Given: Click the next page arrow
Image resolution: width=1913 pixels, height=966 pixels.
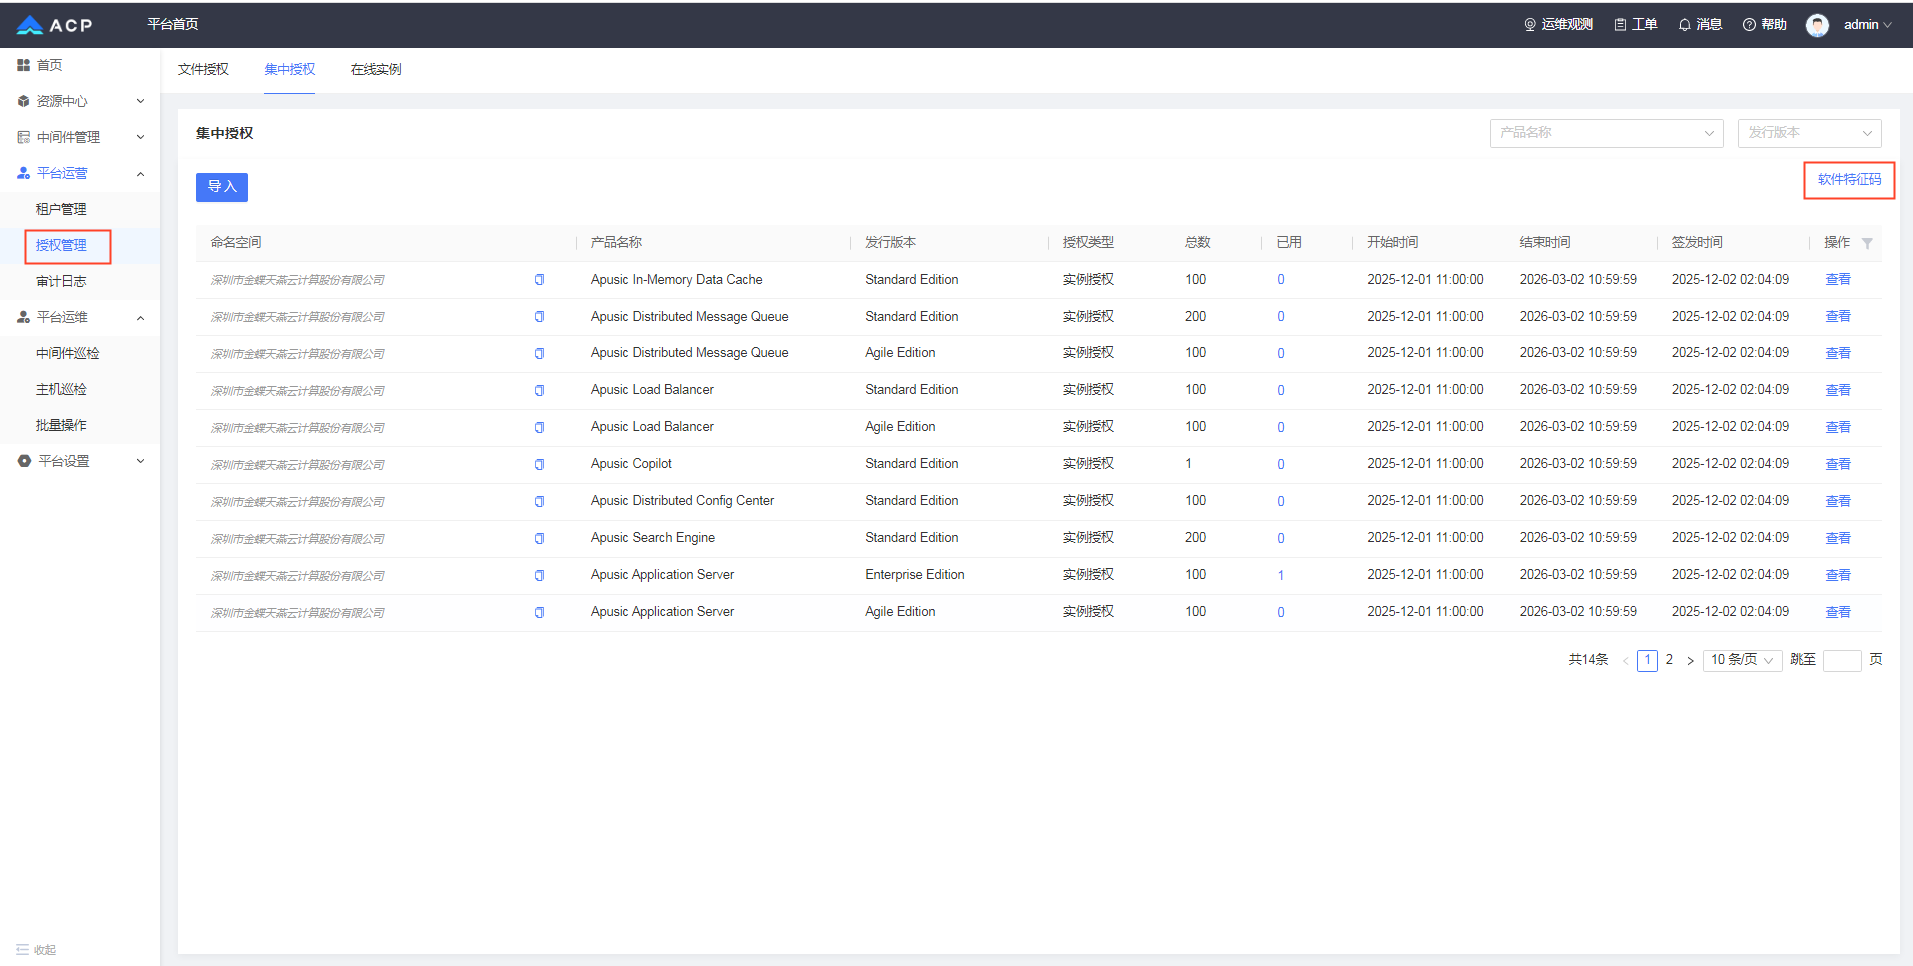Looking at the screenshot, I should click(1691, 661).
